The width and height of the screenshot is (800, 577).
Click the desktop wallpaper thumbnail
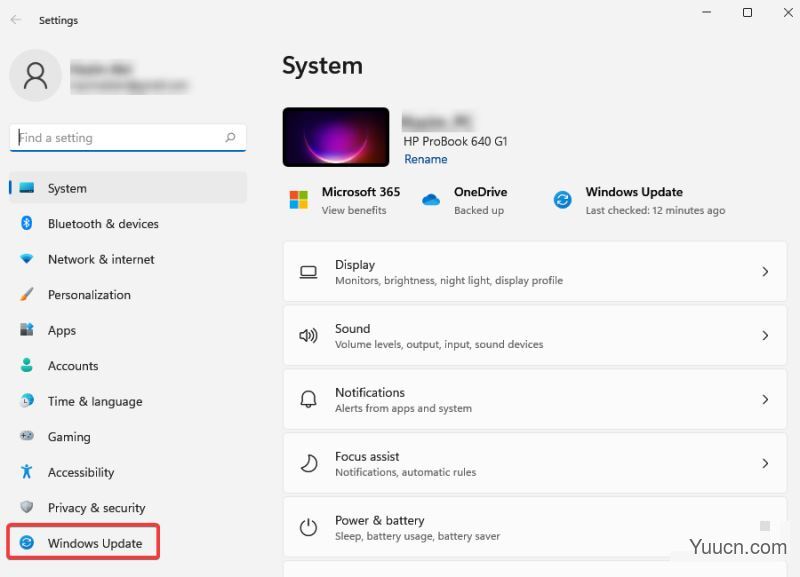pos(336,137)
